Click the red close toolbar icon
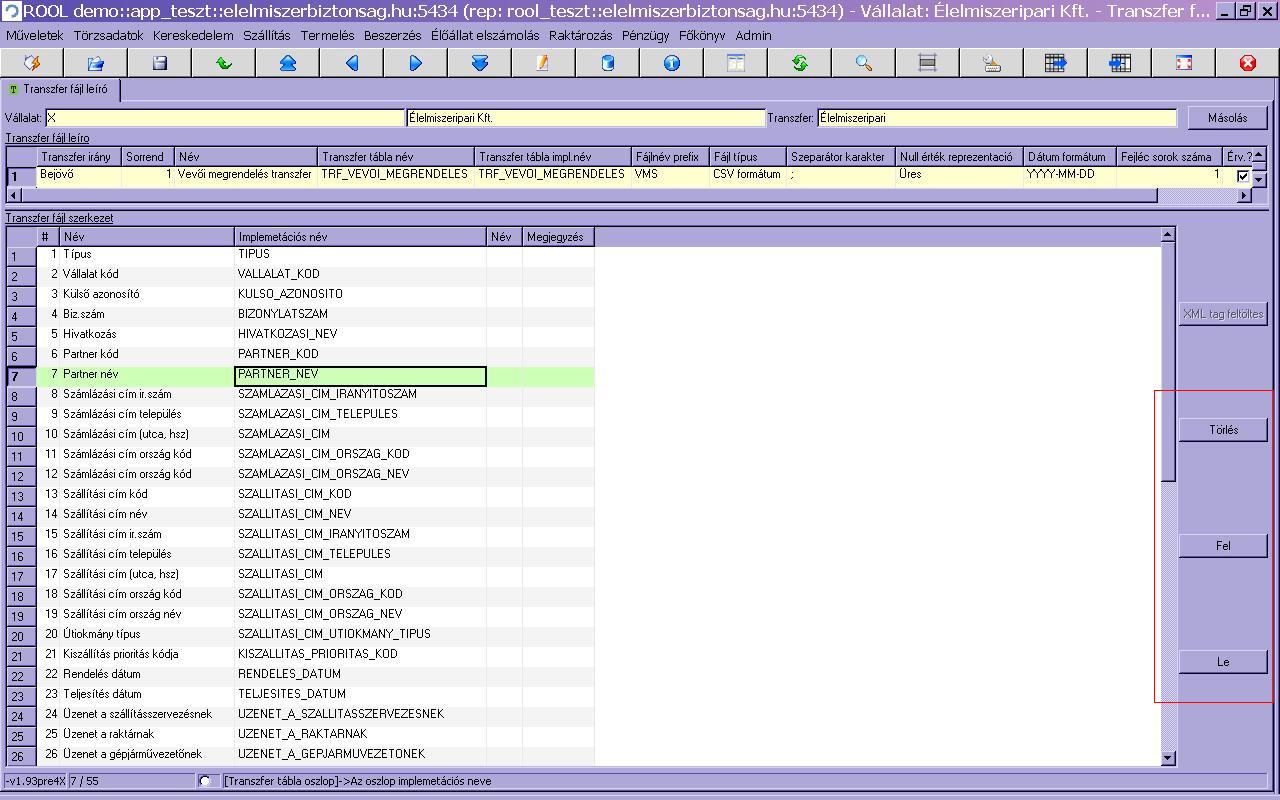 tap(1247, 63)
